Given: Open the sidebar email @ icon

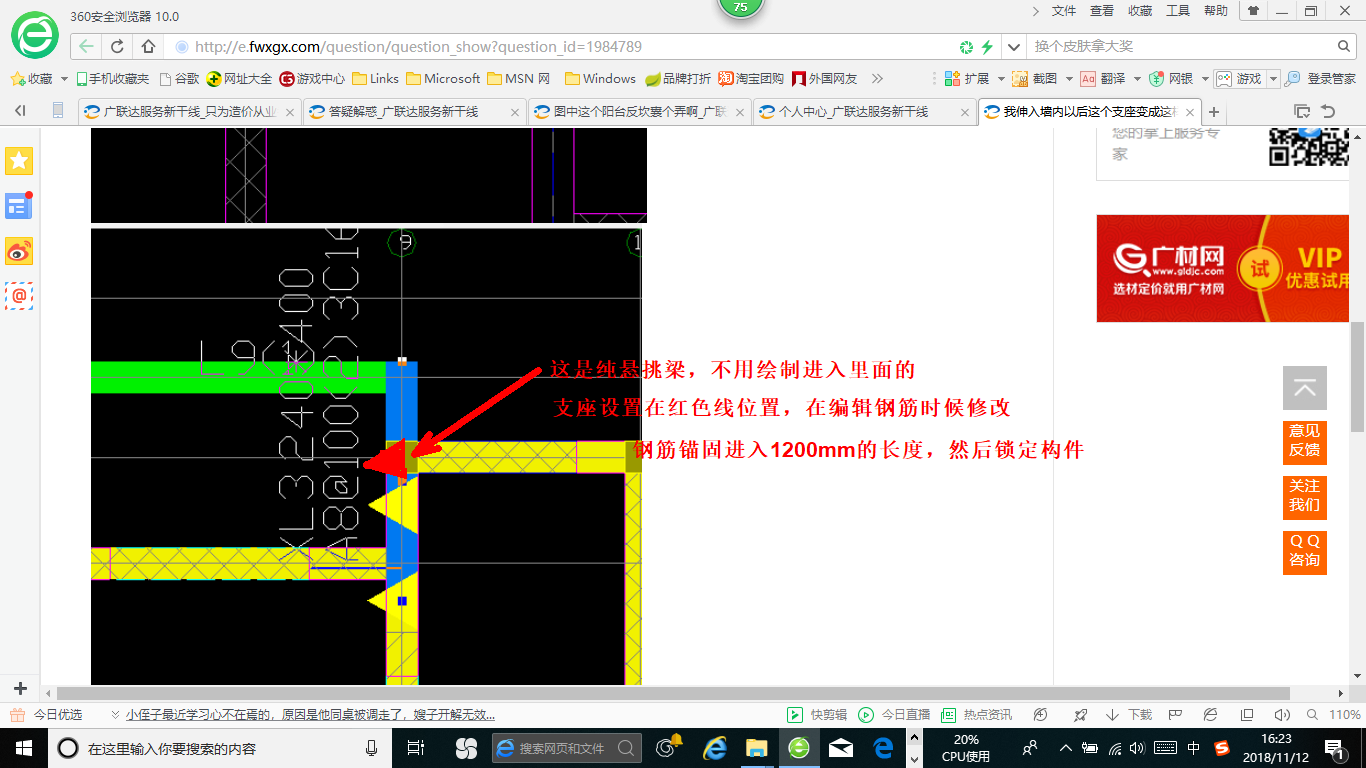Looking at the screenshot, I should pos(19,296).
